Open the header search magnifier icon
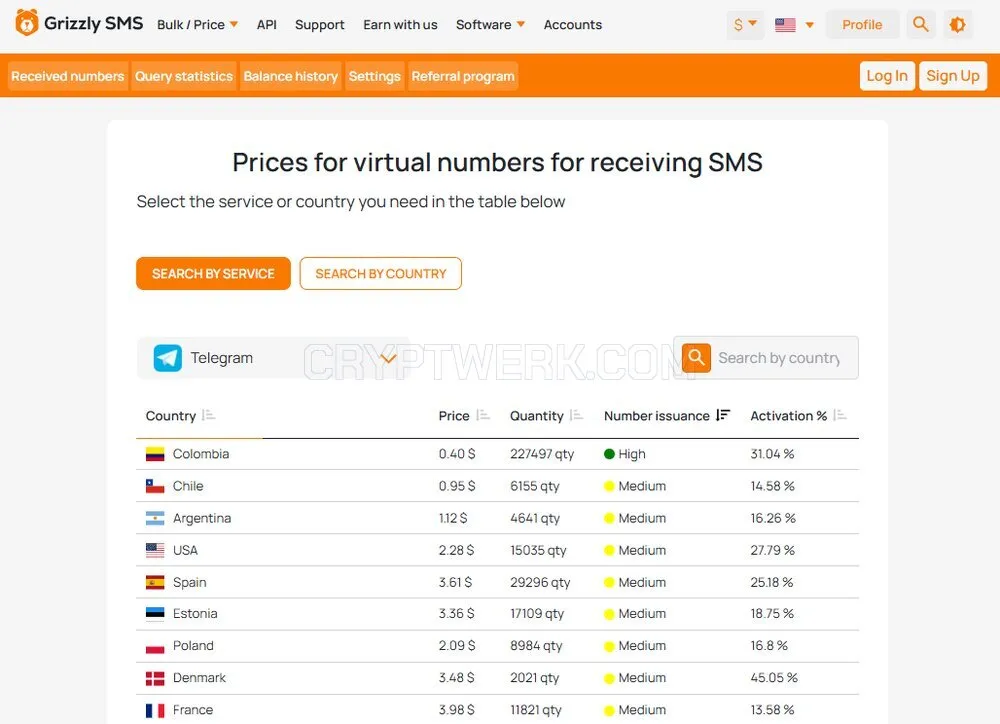This screenshot has width=1000, height=724. [x=920, y=24]
